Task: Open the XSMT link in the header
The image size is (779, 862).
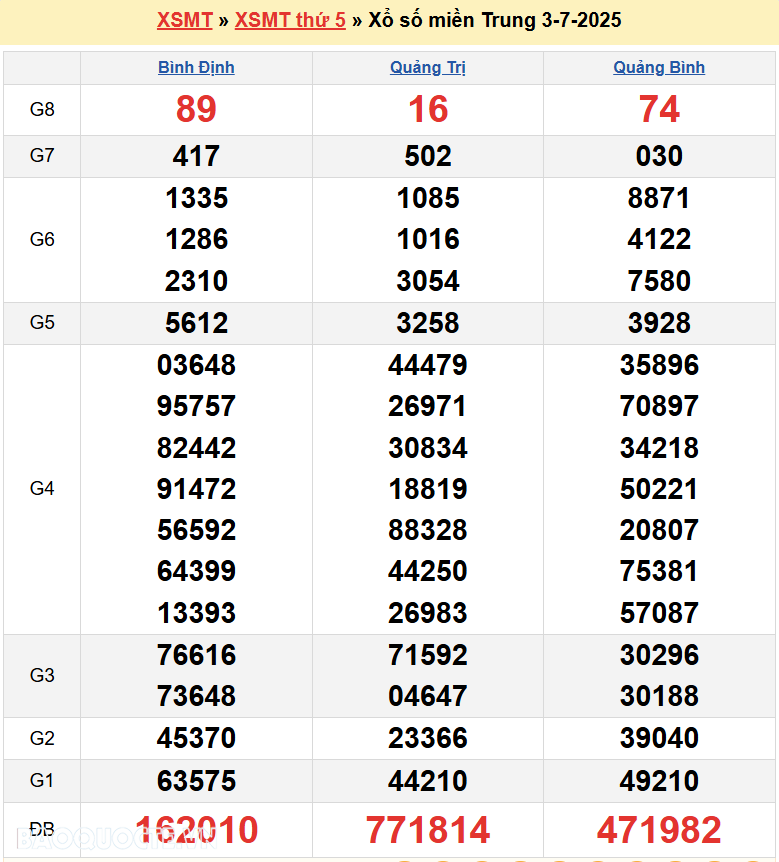Action: point(184,20)
